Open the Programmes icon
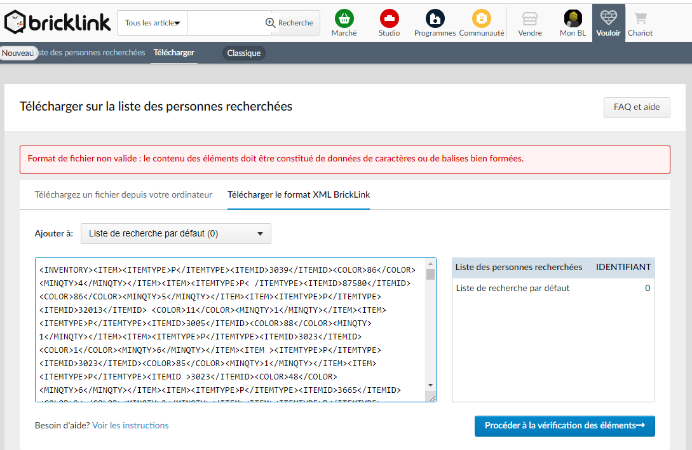The height and width of the screenshot is (450, 692). click(x=435, y=22)
